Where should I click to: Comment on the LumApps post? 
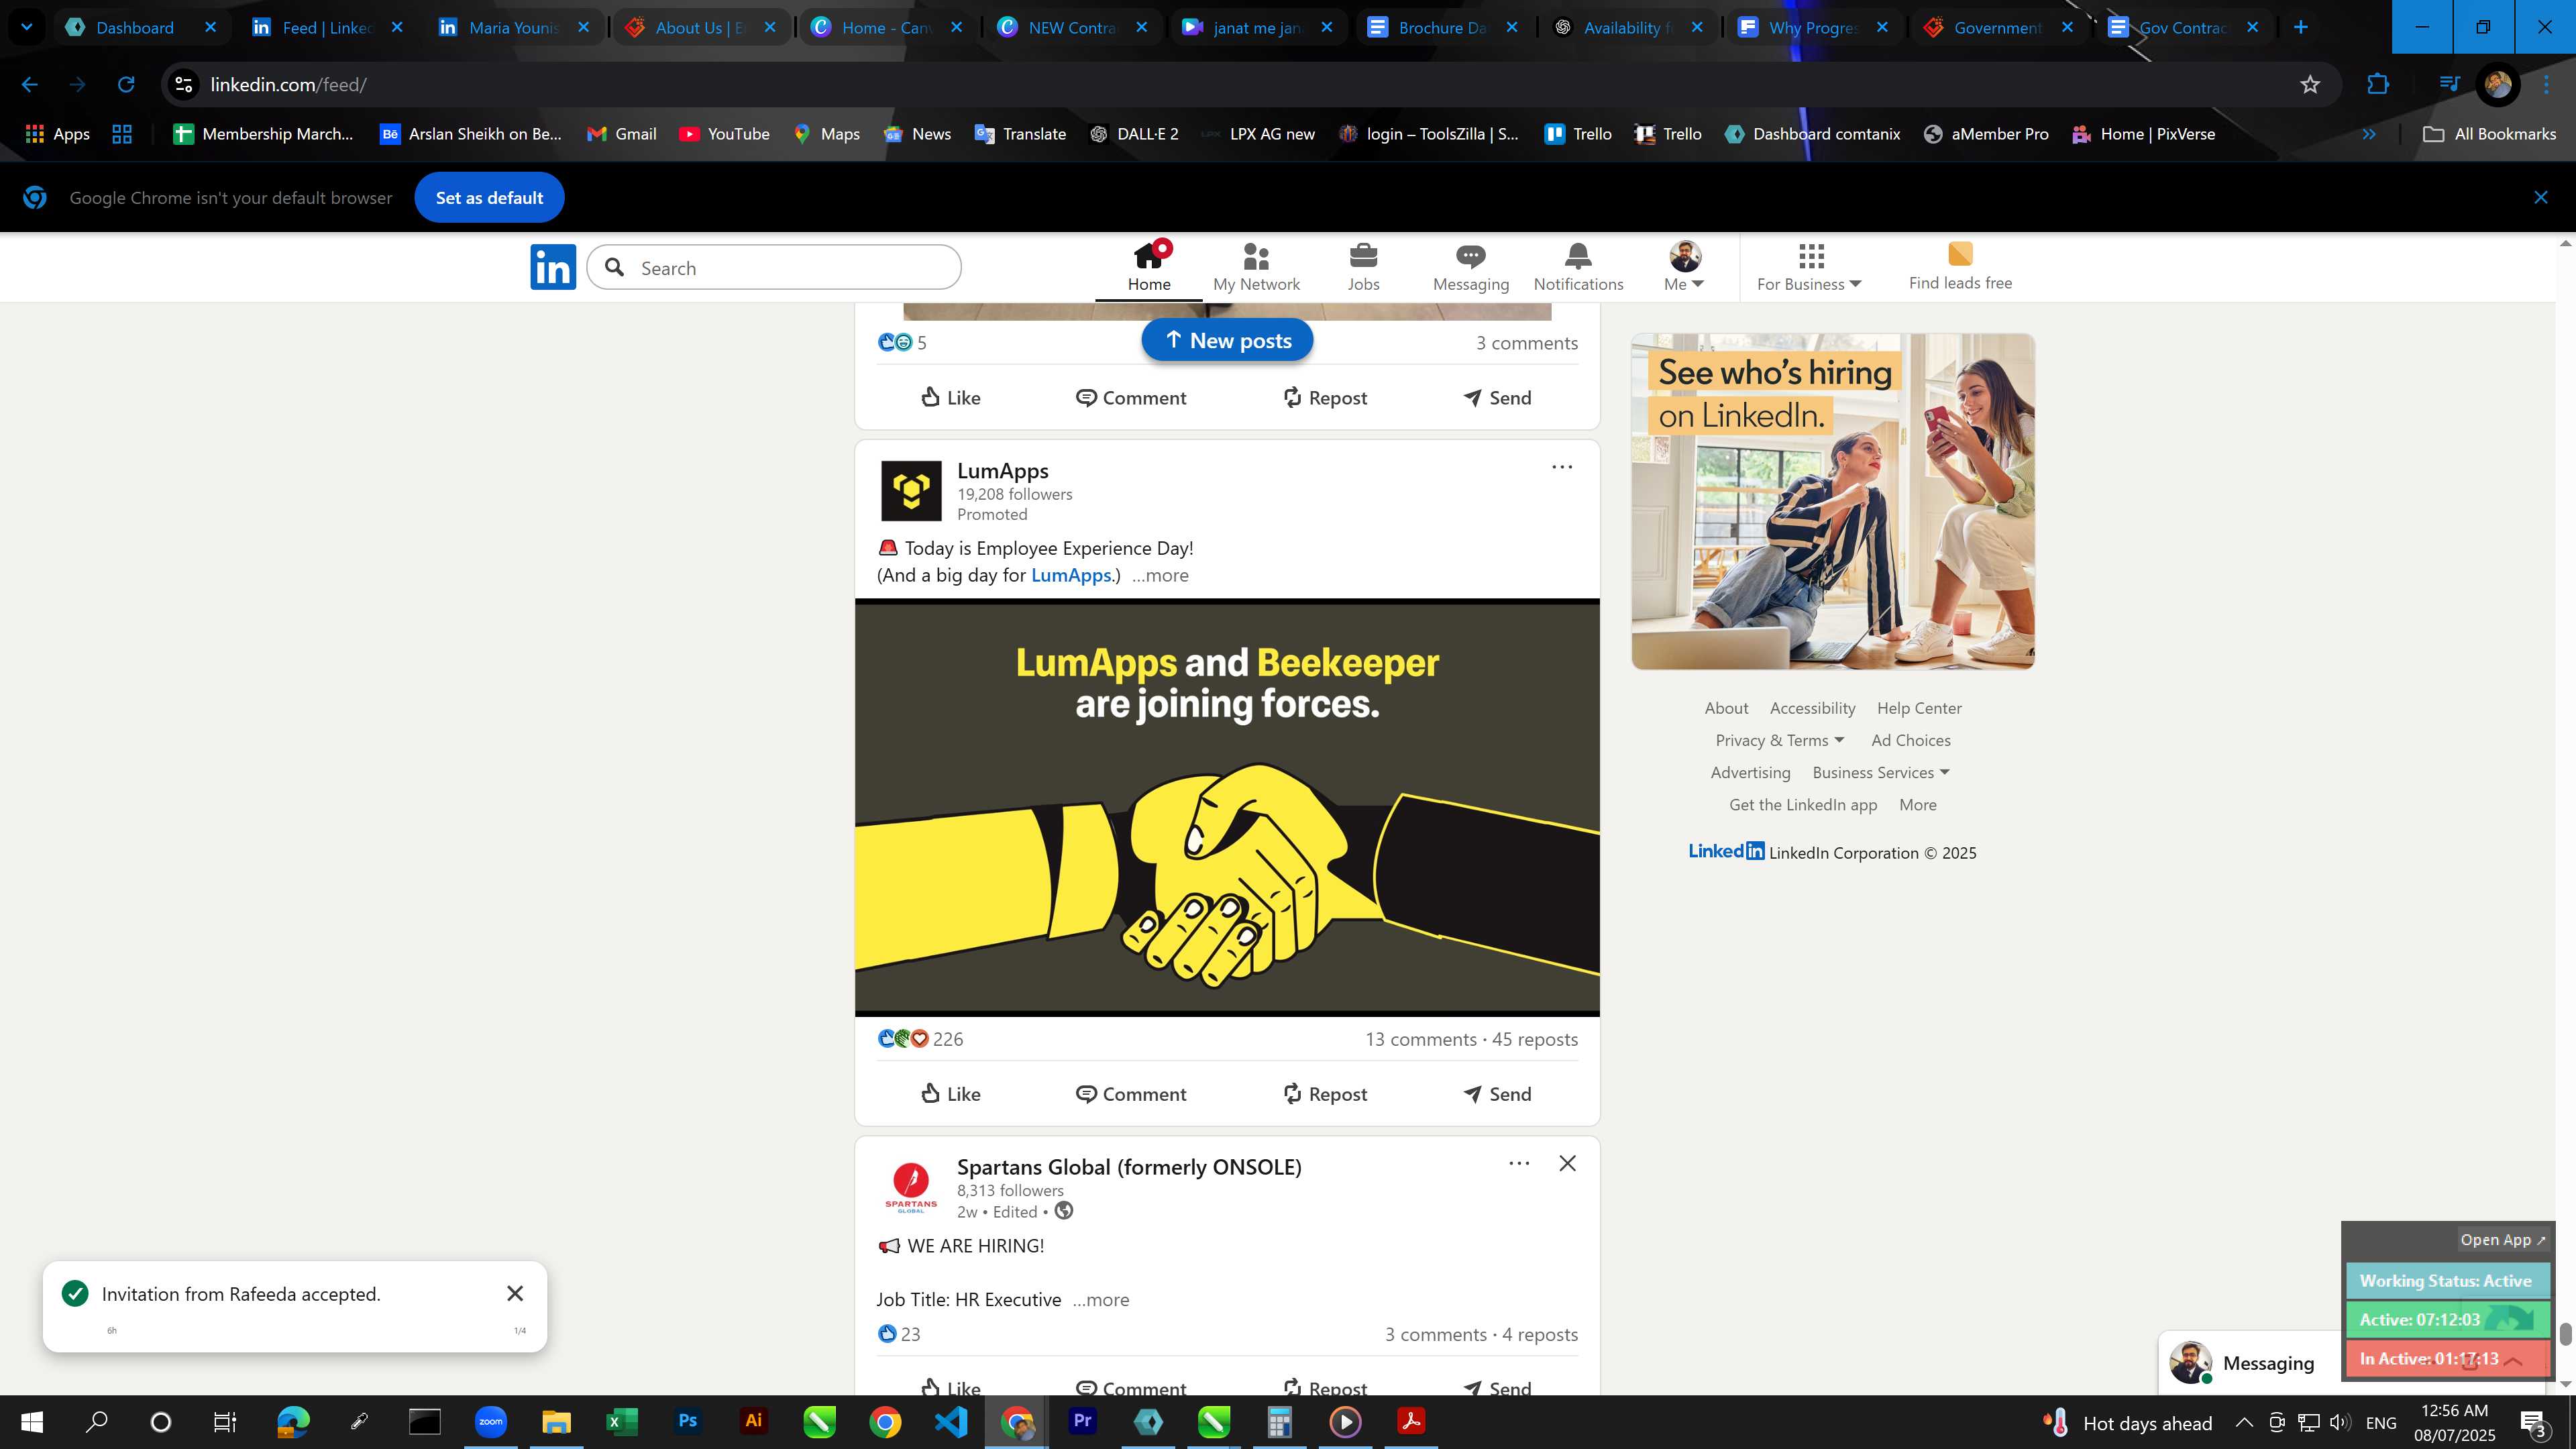pyautogui.click(x=1131, y=1094)
